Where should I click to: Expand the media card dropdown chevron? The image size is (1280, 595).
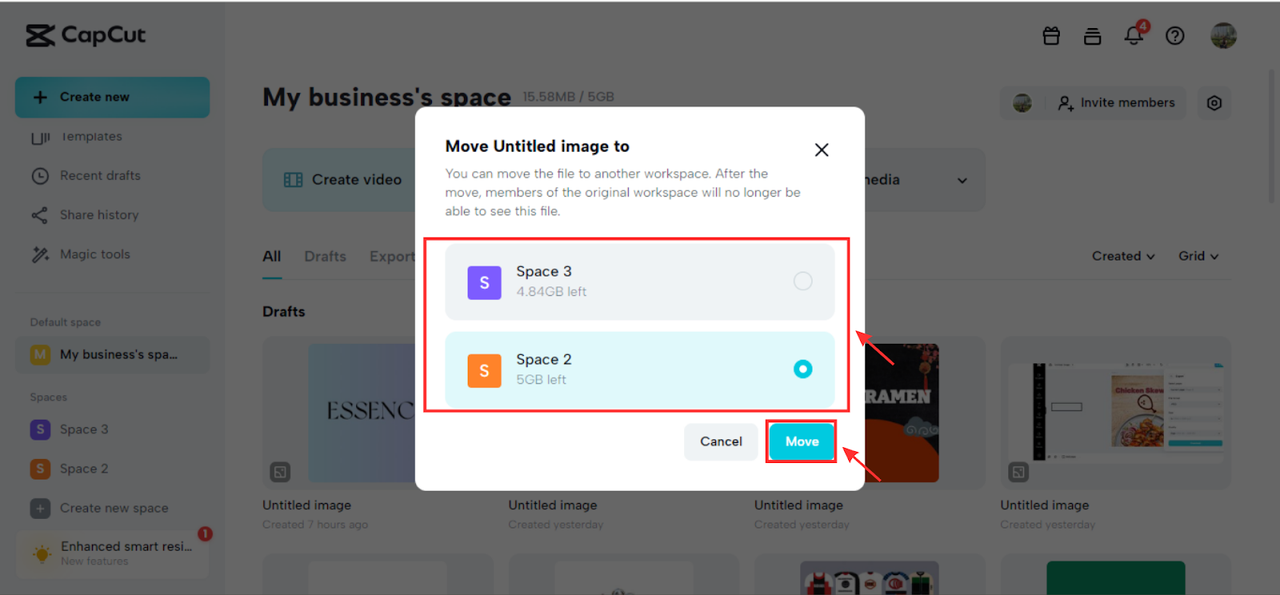(x=962, y=181)
